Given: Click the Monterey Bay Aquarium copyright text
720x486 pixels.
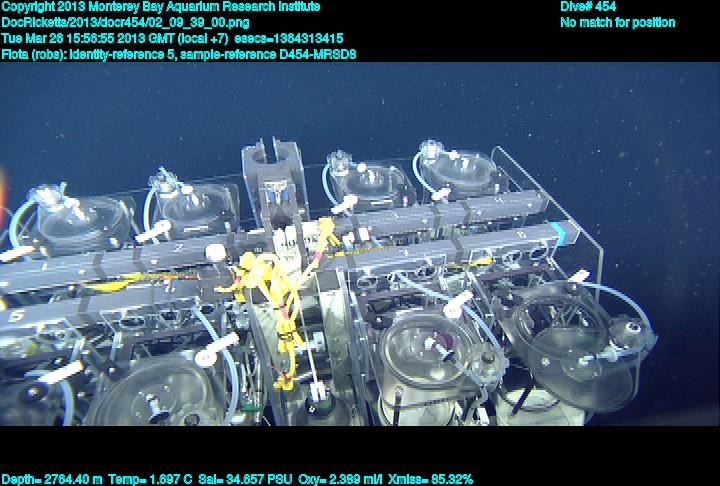Looking at the screenshot, I should pos(160,7).
